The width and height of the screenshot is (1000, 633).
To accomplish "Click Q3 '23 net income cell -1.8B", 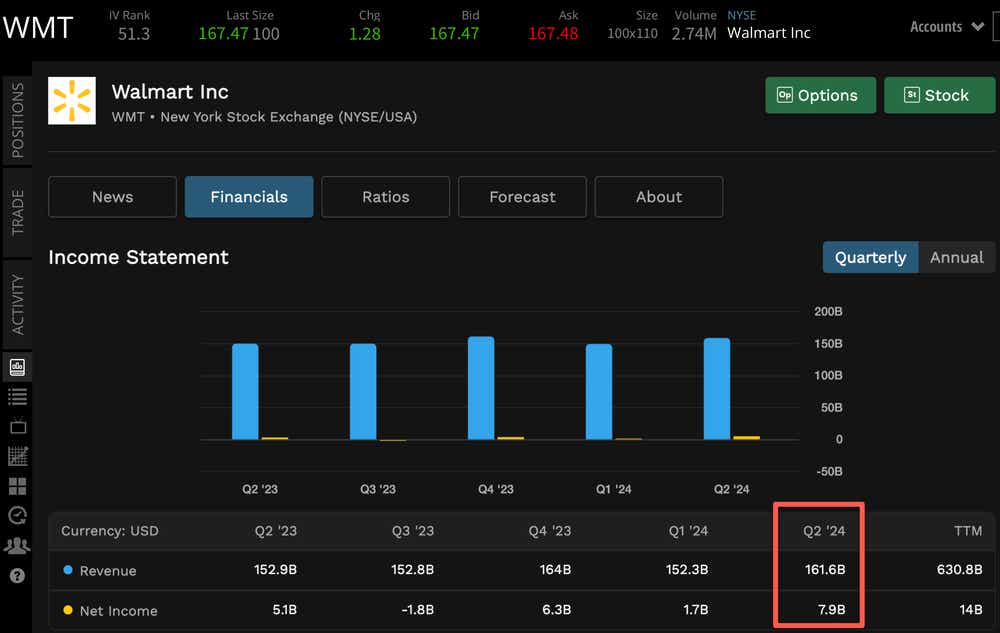I will click(x=418, y=609).
